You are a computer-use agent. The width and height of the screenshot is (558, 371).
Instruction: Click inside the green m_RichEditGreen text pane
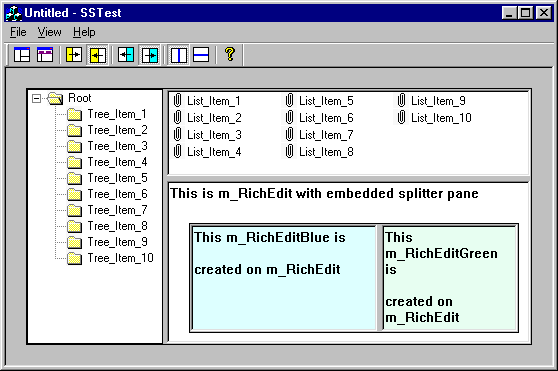450,278
